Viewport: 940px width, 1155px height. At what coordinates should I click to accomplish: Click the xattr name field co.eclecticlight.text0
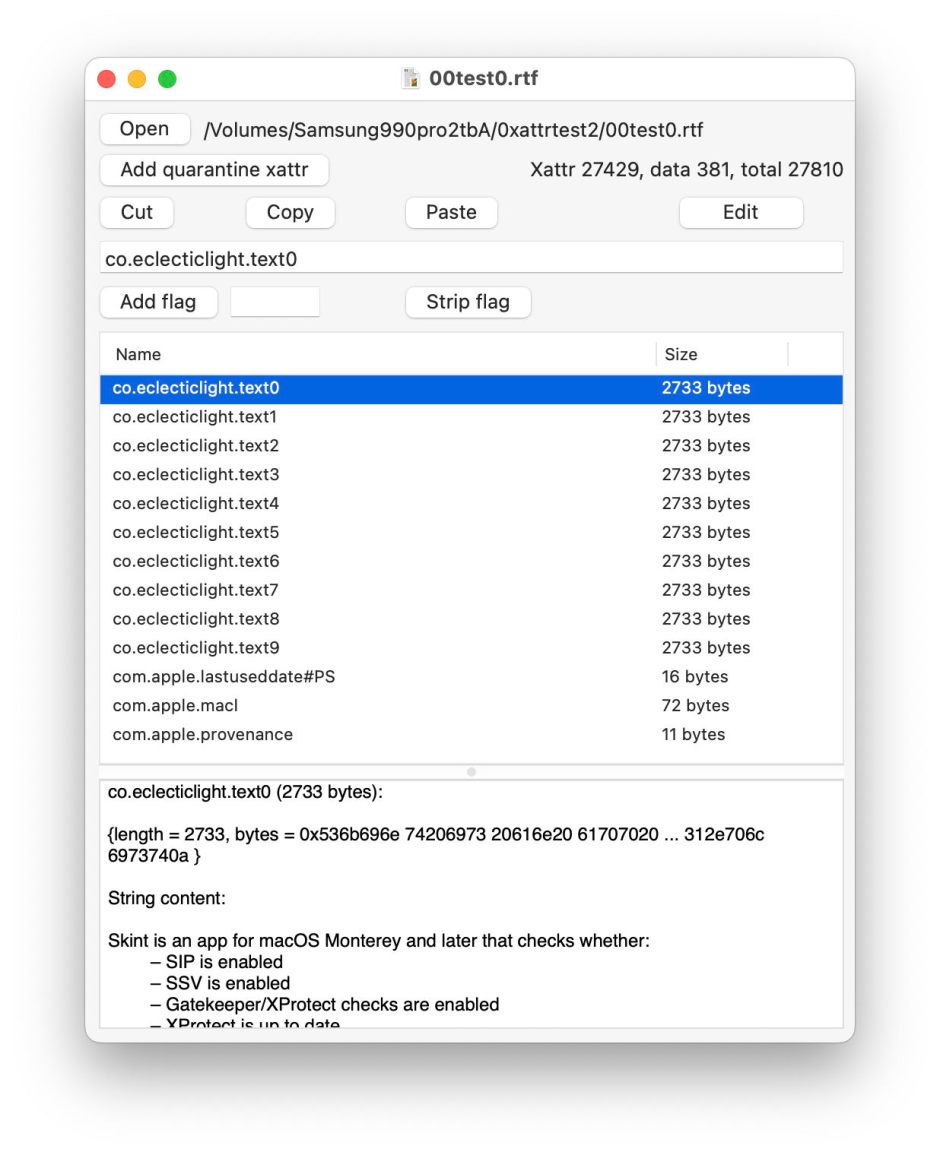[x=471, y=259]
